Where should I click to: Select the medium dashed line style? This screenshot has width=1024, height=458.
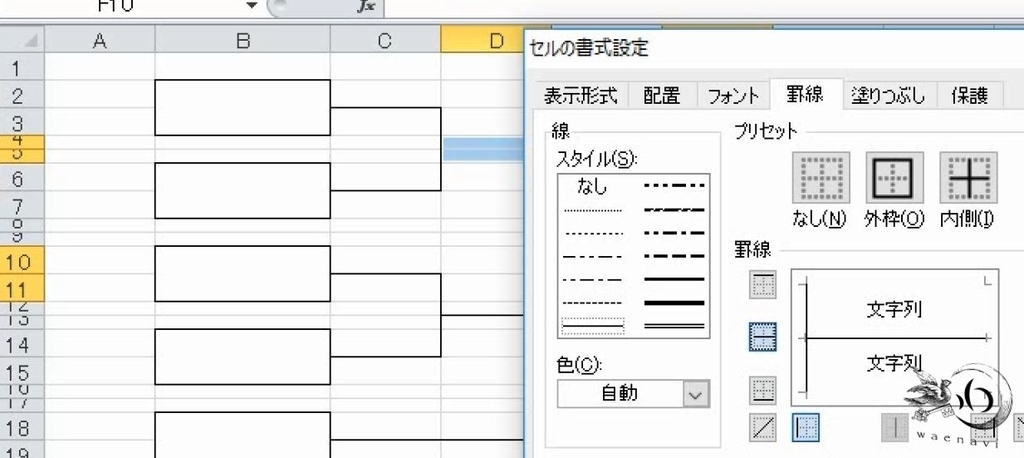tap(675, 256)
